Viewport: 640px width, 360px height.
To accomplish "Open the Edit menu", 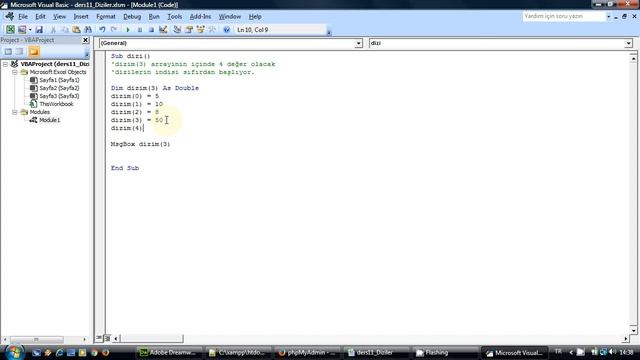I will (40, 17).
